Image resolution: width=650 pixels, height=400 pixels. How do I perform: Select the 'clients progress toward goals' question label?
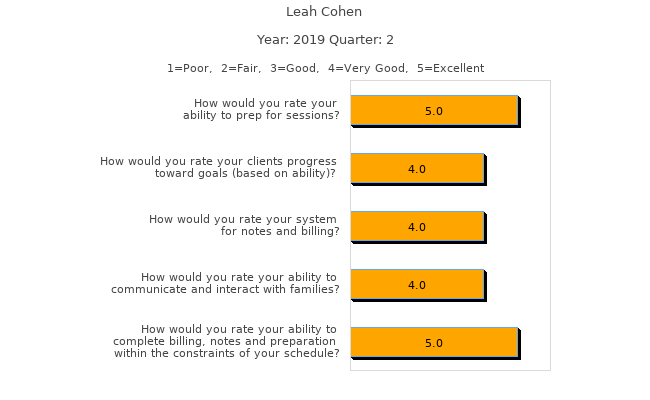click(218, 167)
